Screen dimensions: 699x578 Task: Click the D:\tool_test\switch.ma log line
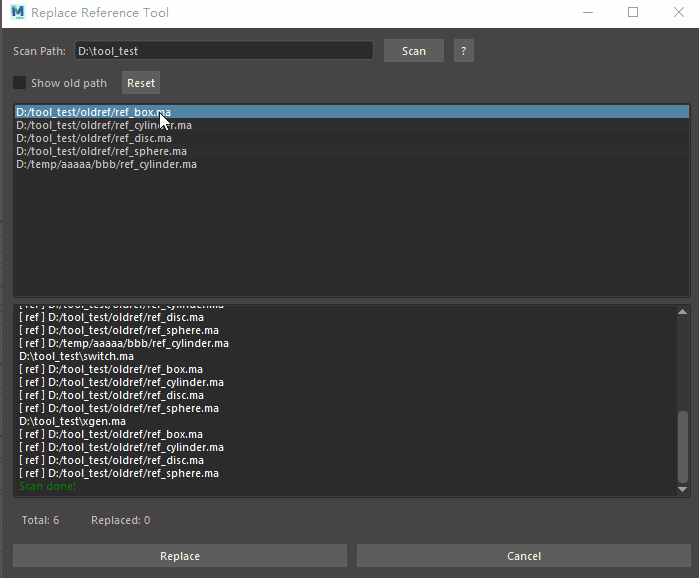click(x=76, y=356)
